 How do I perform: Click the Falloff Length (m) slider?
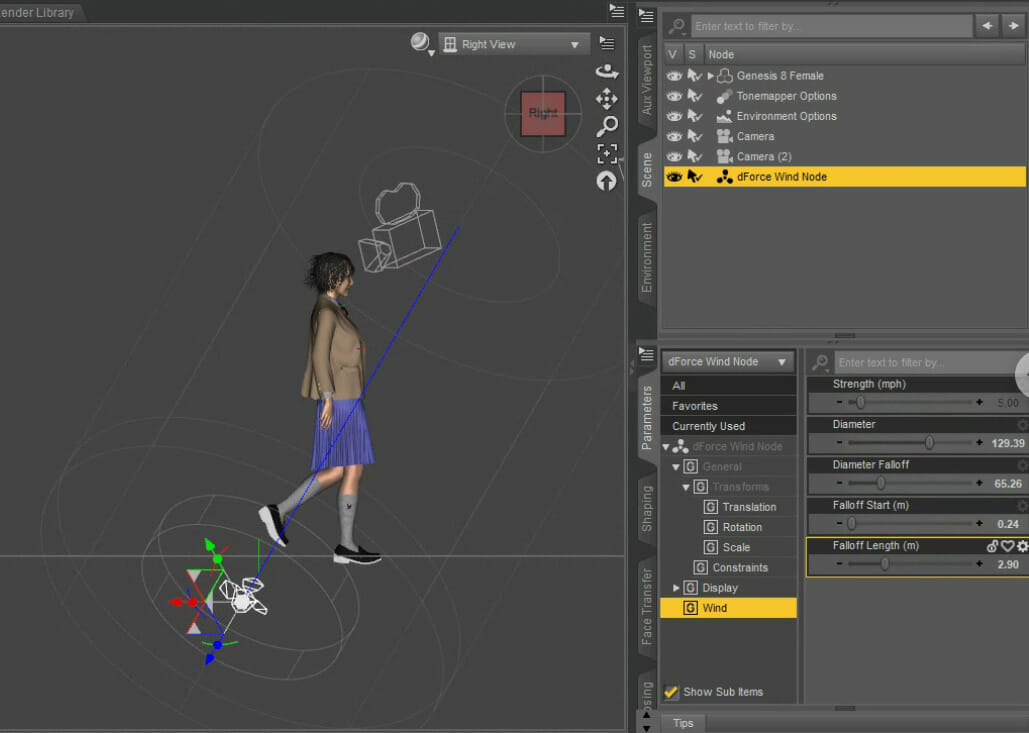(x=909, y=564)
